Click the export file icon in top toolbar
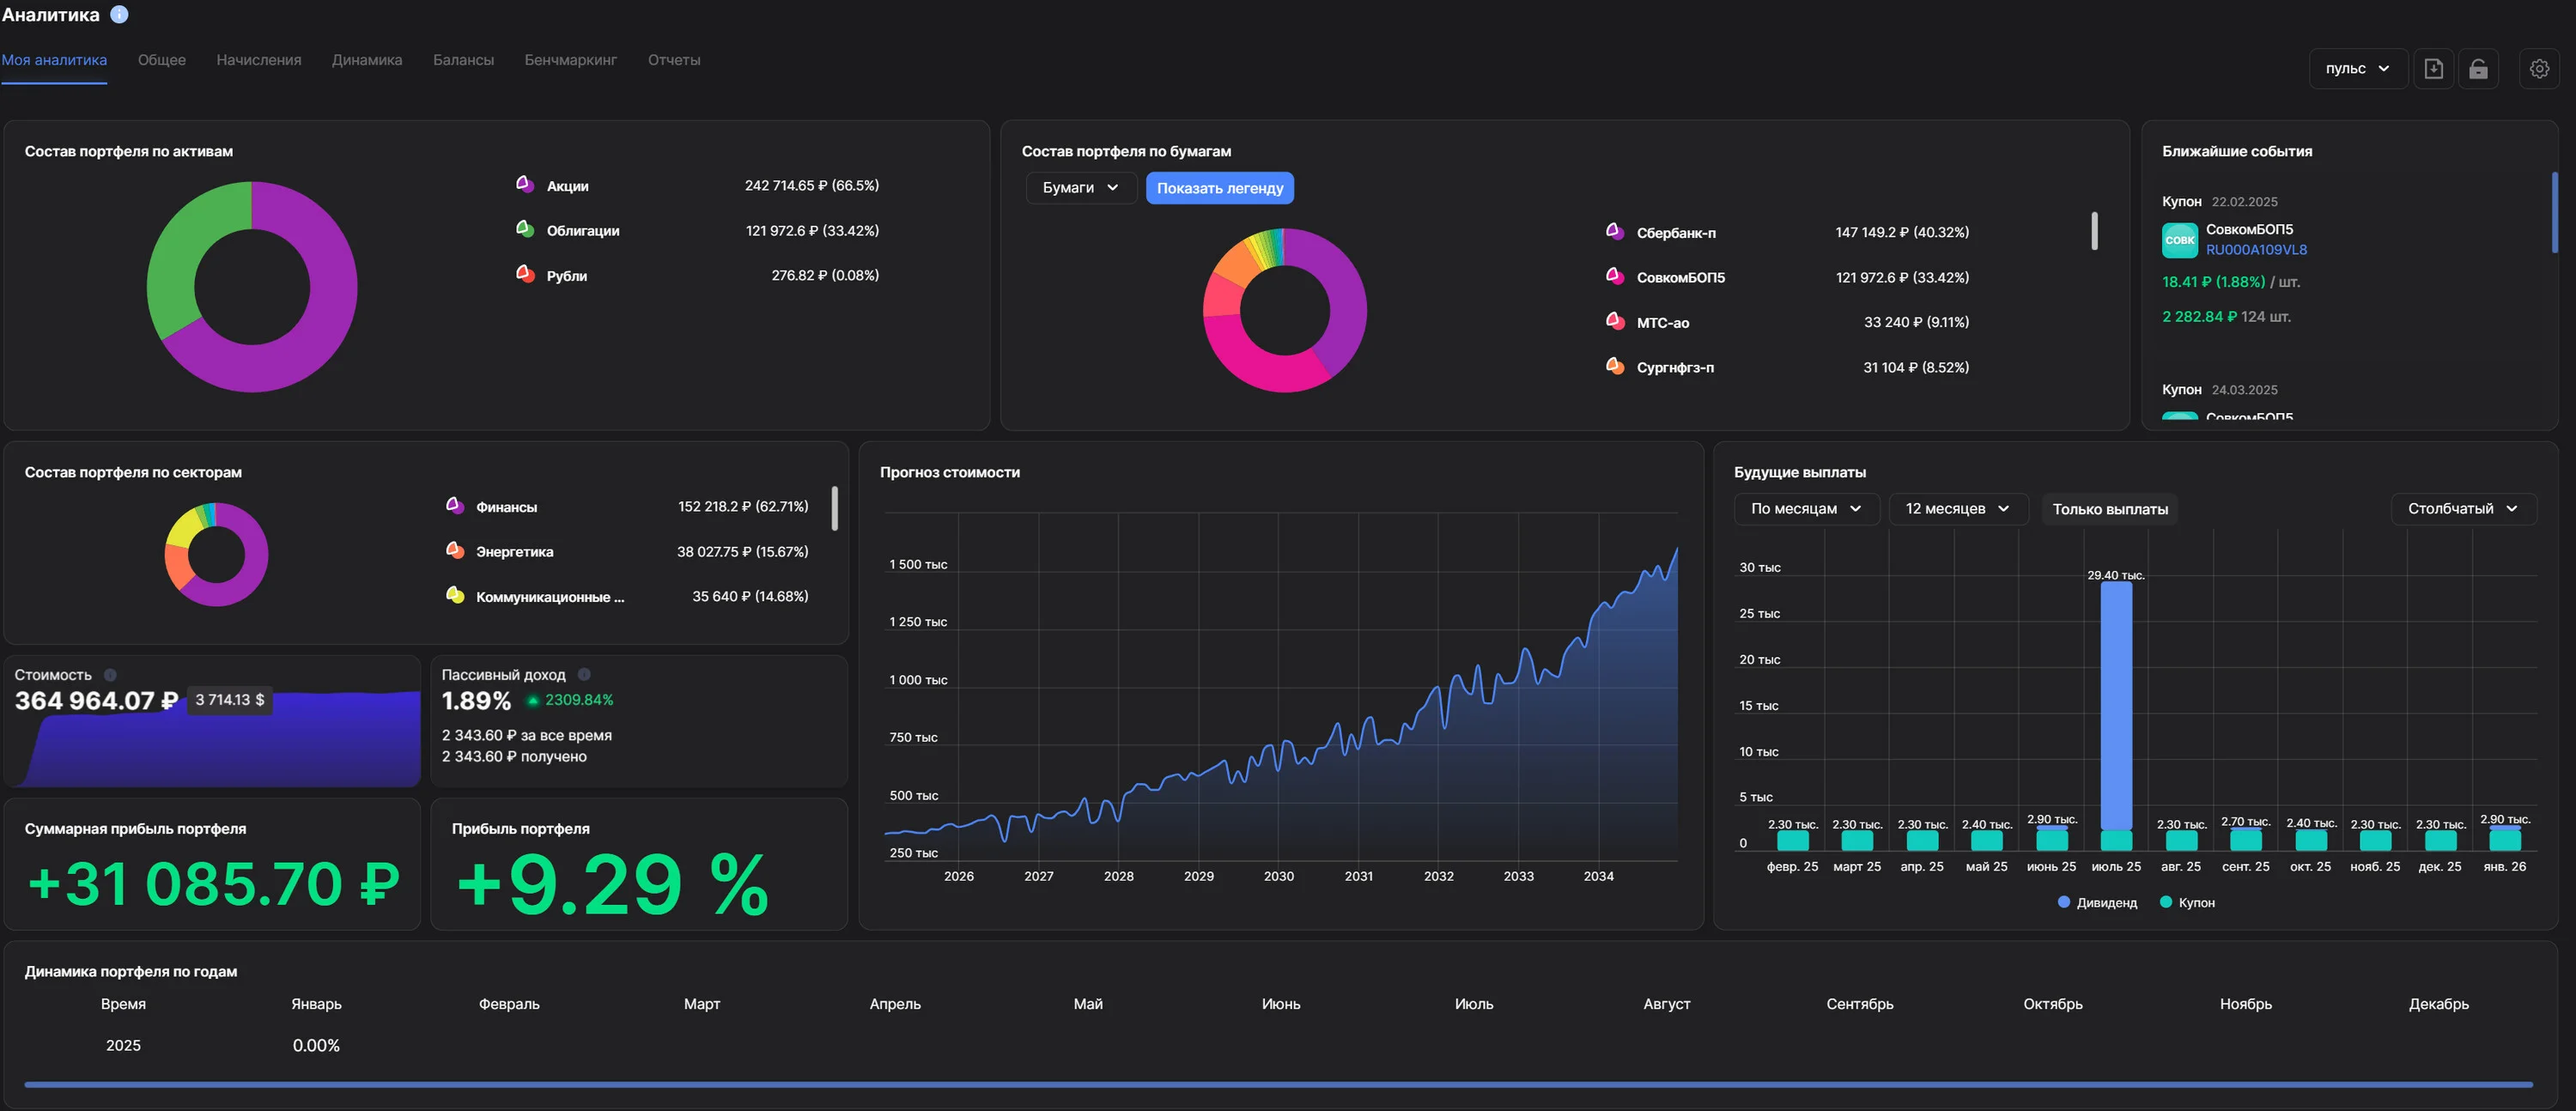2576x1111 pixels. pos(2434,69)
